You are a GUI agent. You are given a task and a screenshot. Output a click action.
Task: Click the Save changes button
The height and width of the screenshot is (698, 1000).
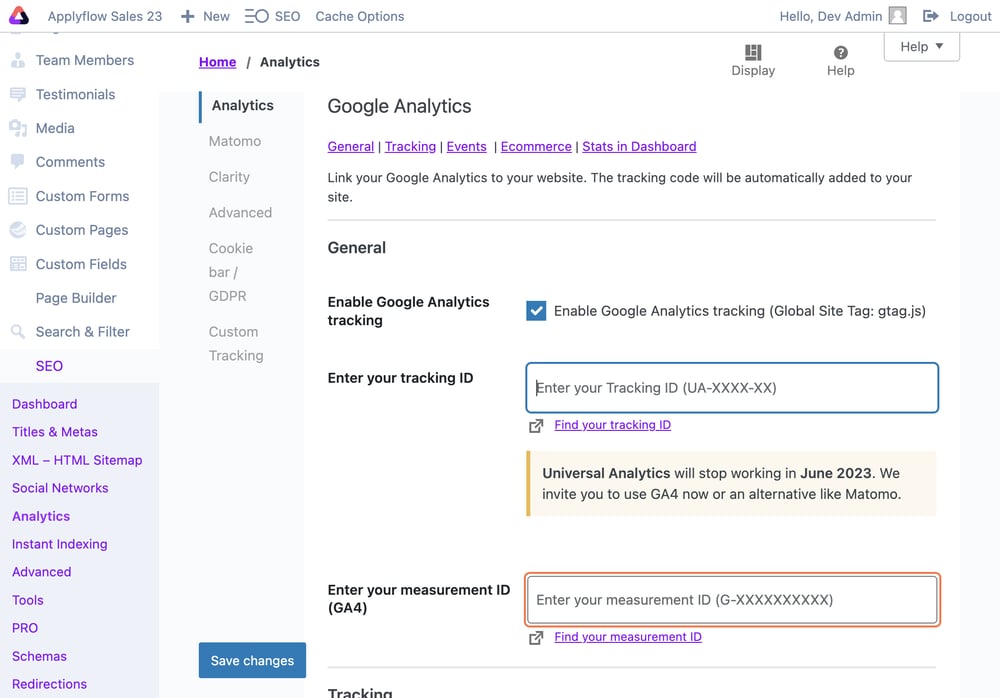tap(253, 660)
